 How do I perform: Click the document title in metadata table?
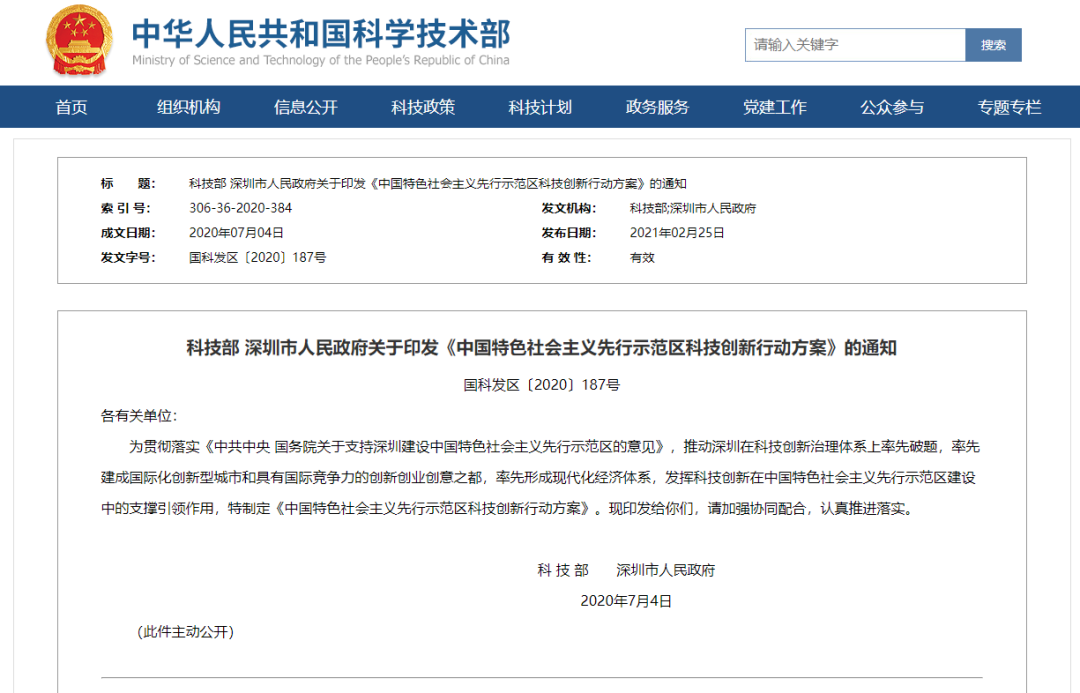[x=437, y=183]
